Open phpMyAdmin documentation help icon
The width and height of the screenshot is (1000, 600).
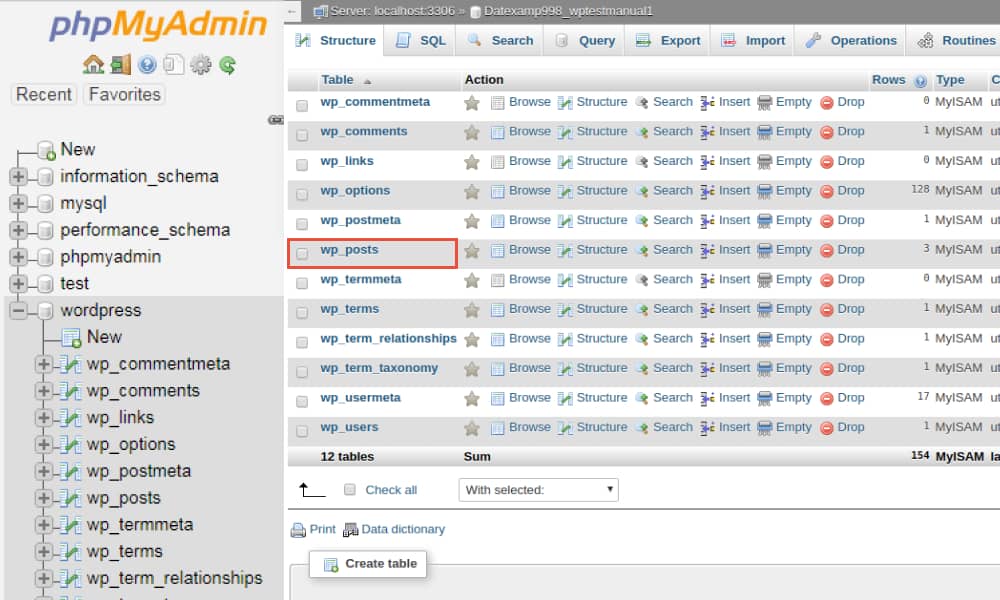[x=147, y=64]
